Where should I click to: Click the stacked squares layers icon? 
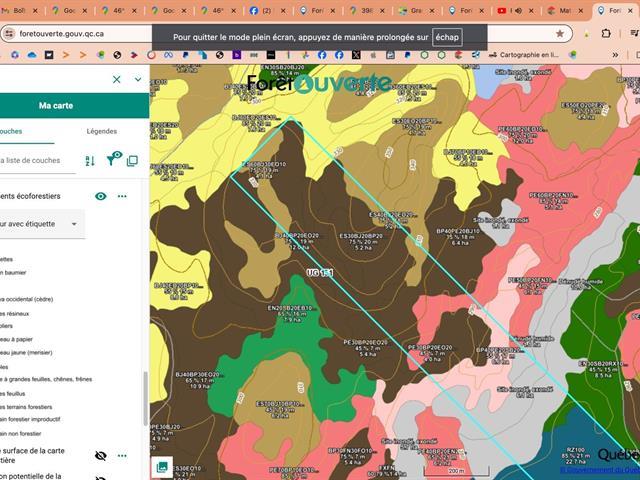(x=132, y=161)
